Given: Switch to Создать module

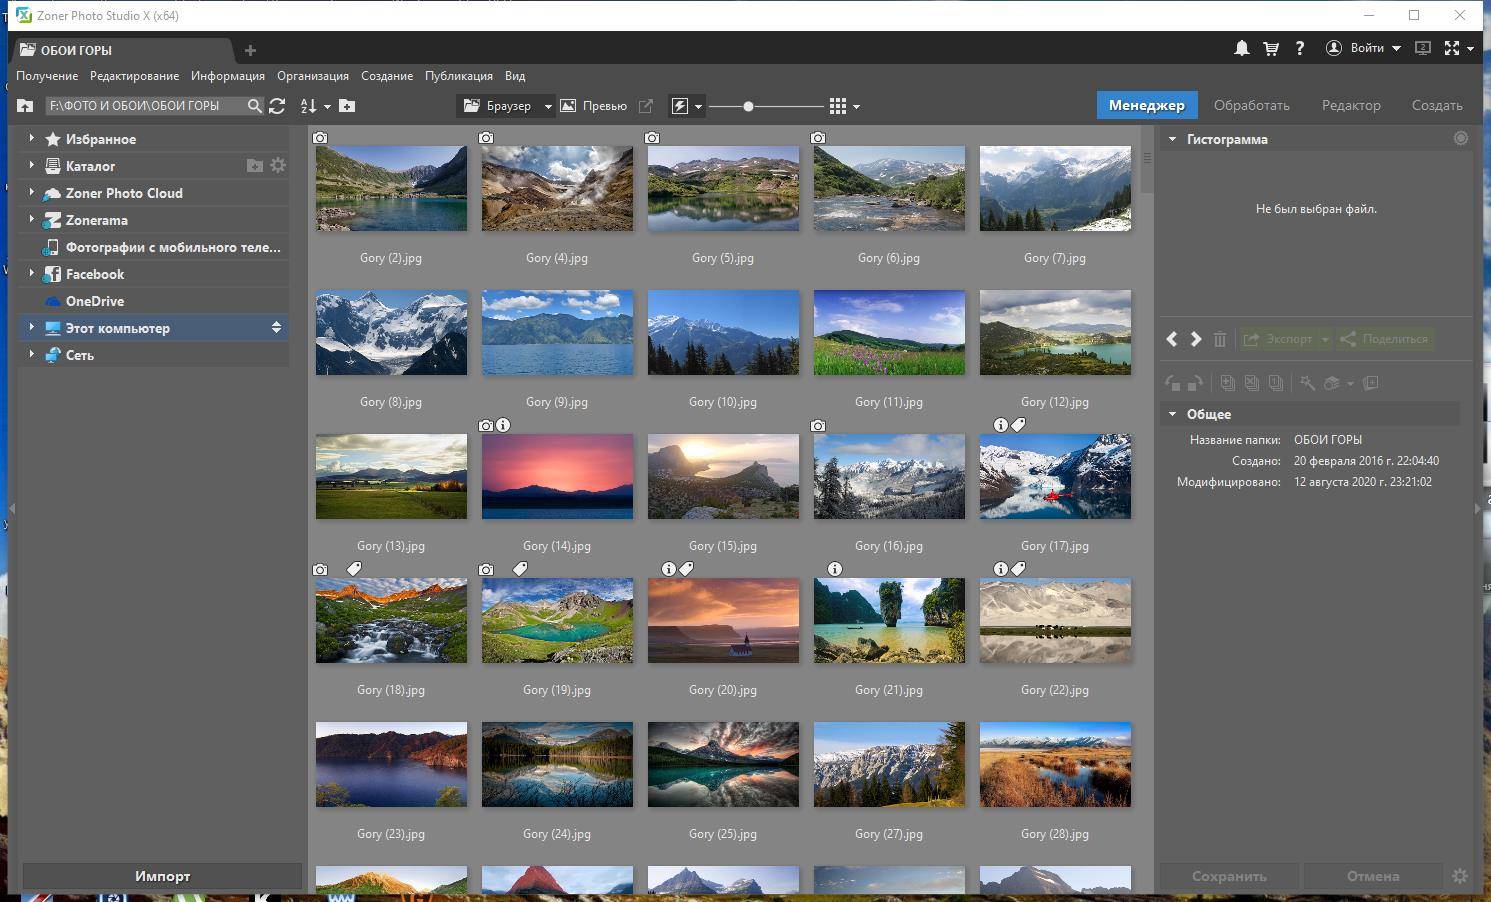Looking at the screenshot, I should point(1437,105).
